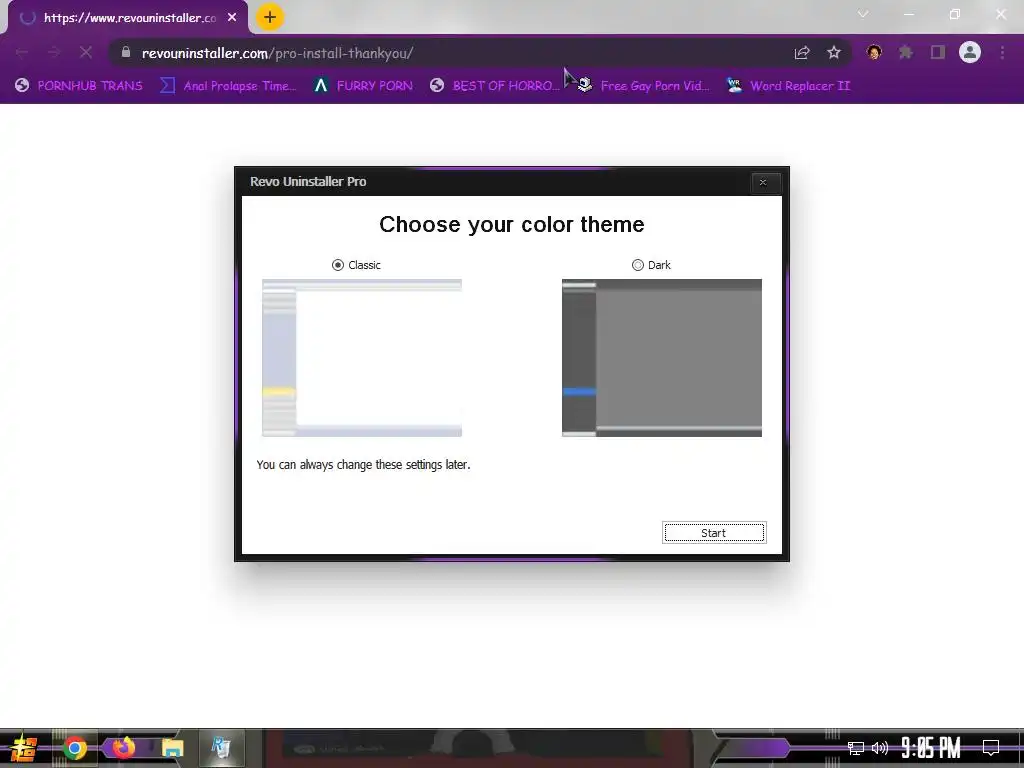This screenshot has width=1024, height=768.
Task: Open the Word Replacer II bookmark
Action: 788,86
